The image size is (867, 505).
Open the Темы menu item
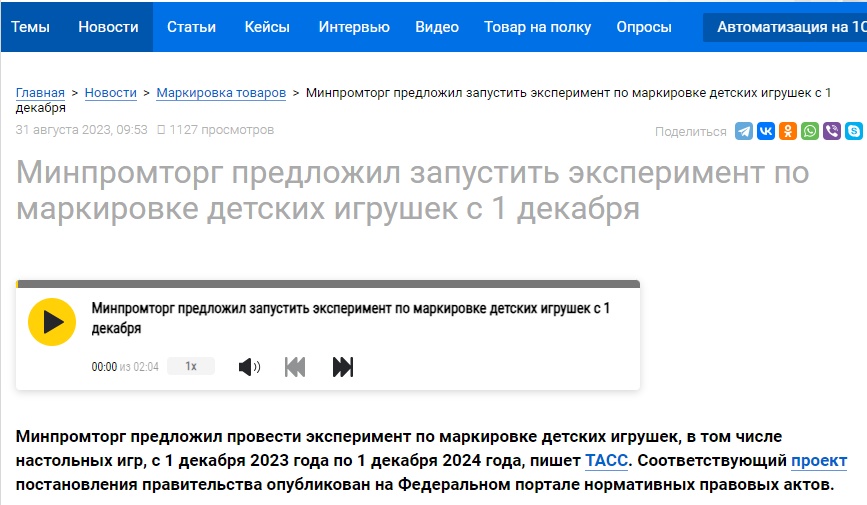[30, 27]
